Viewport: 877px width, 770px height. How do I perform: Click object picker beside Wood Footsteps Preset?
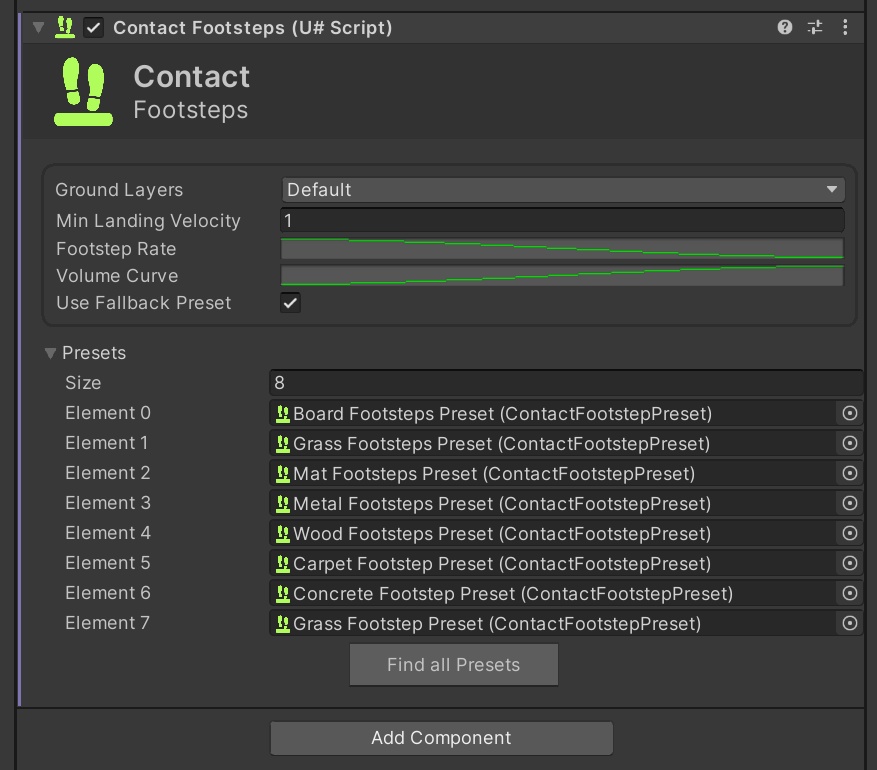[851, 533]
